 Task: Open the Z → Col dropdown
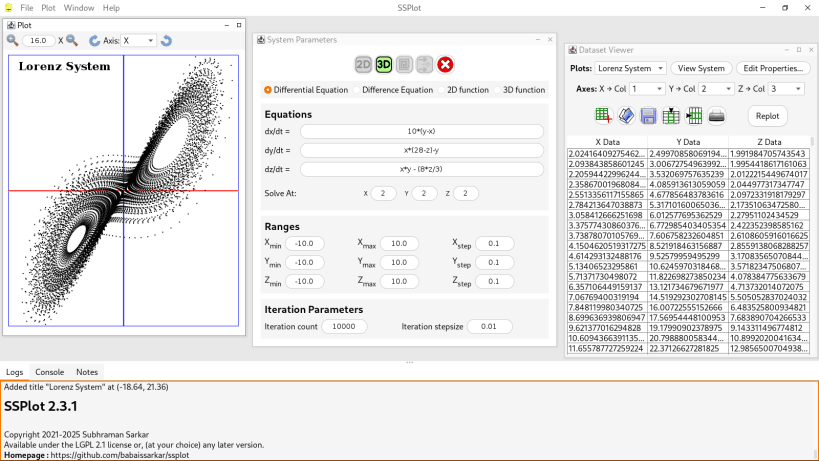[x=786, y=89]
